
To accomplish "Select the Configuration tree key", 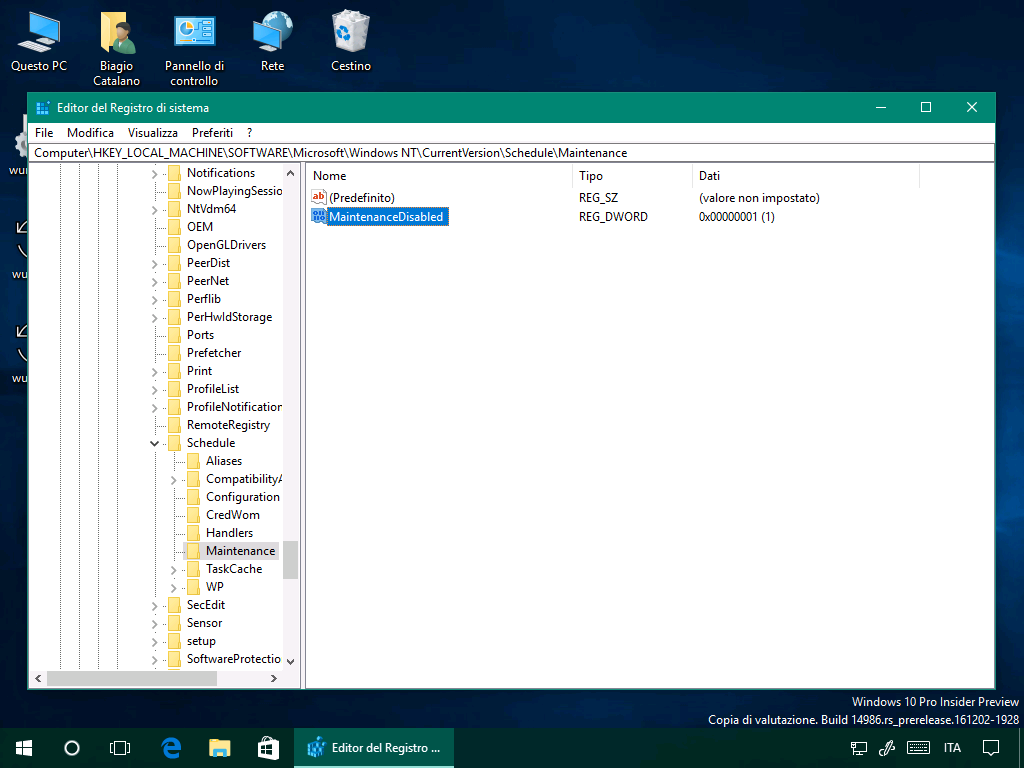I will 242,497.
